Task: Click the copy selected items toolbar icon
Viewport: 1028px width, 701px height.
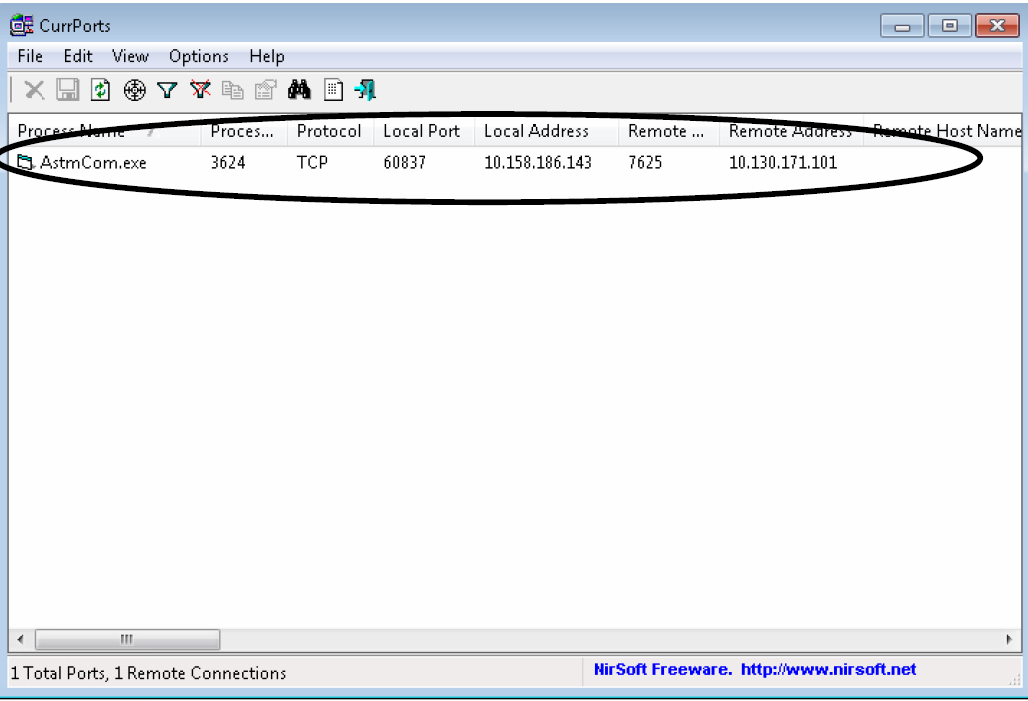Action: [233, 90]
